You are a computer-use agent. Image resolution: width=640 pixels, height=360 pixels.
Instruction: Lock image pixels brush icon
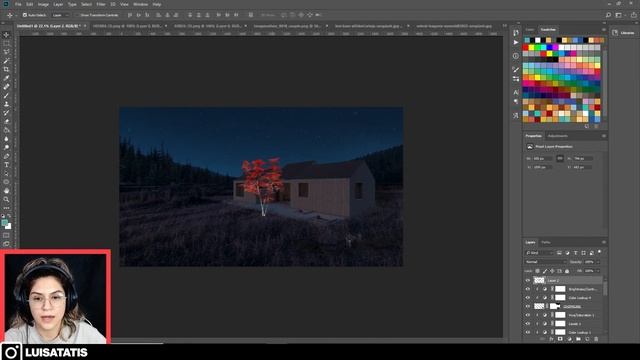pyautogui.click(x=545, y=271)
